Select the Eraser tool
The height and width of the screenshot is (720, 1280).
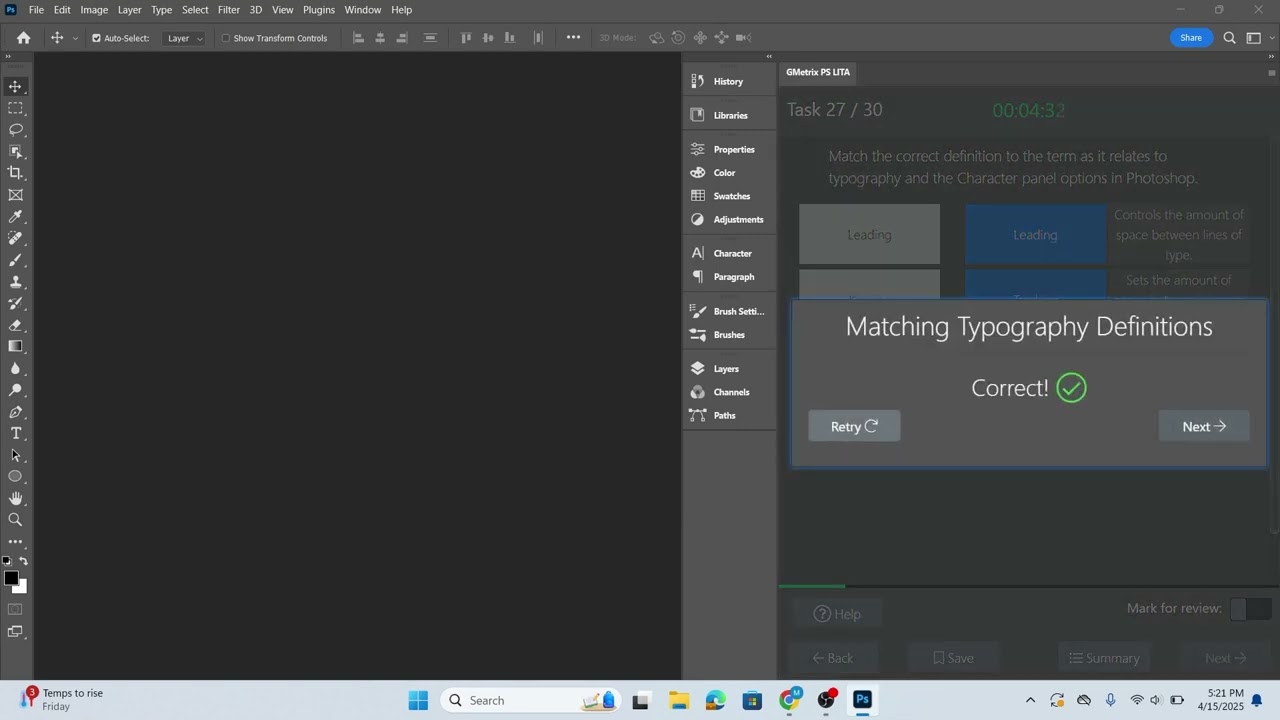point(15,325)
